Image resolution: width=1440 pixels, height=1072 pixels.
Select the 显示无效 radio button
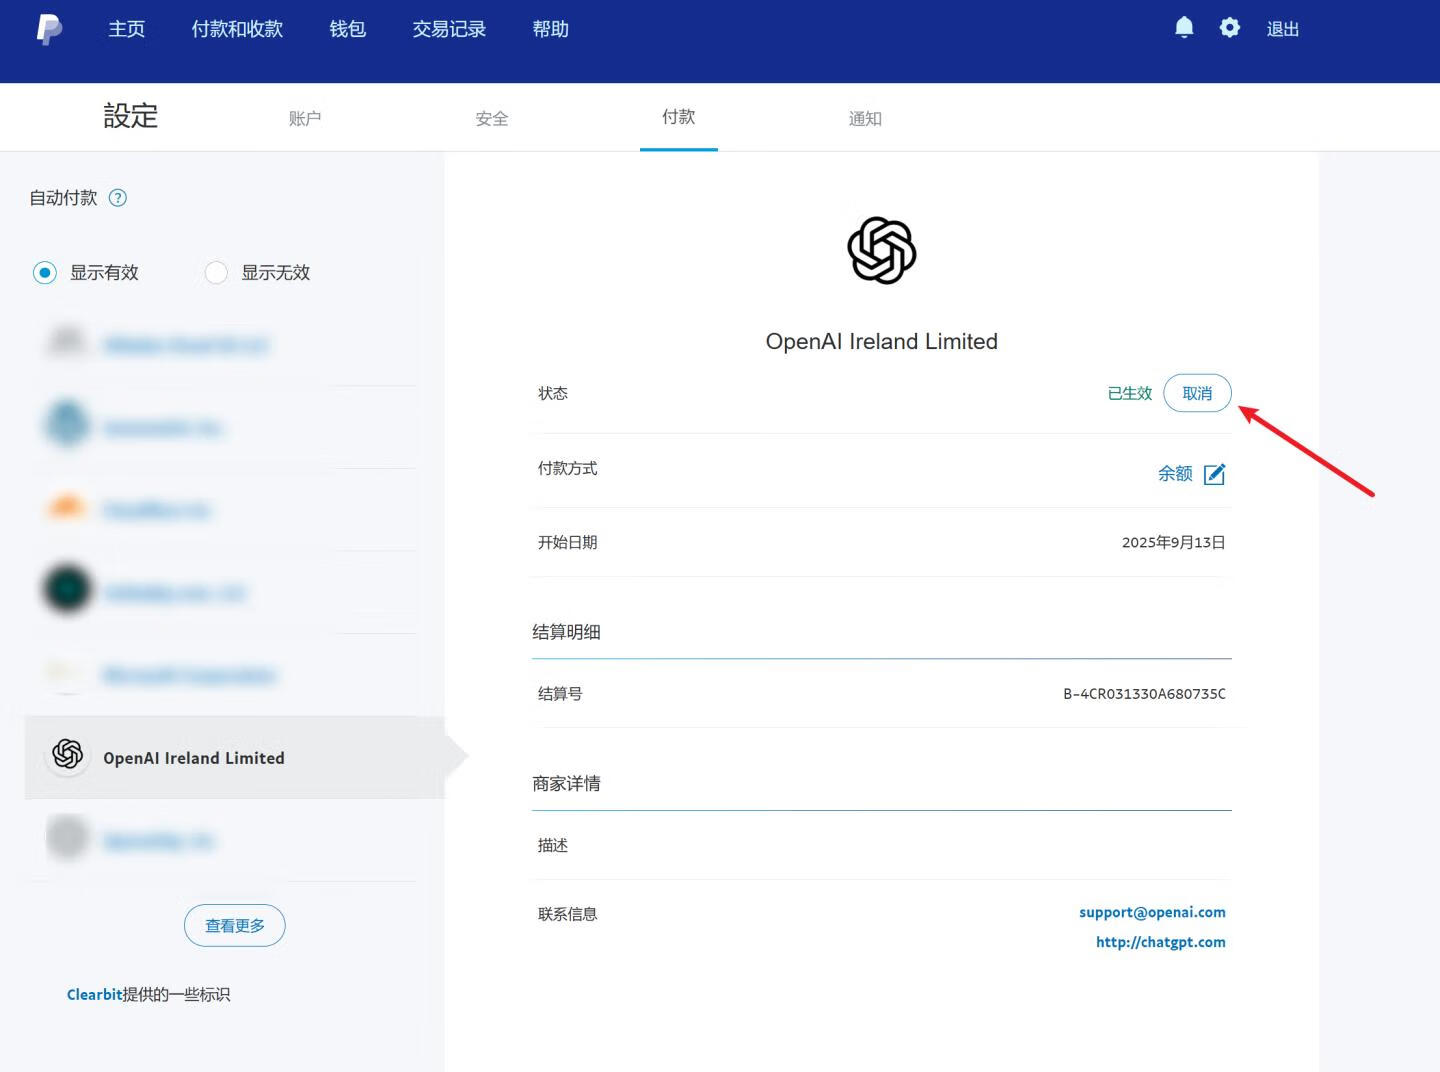tap(216, 273)
